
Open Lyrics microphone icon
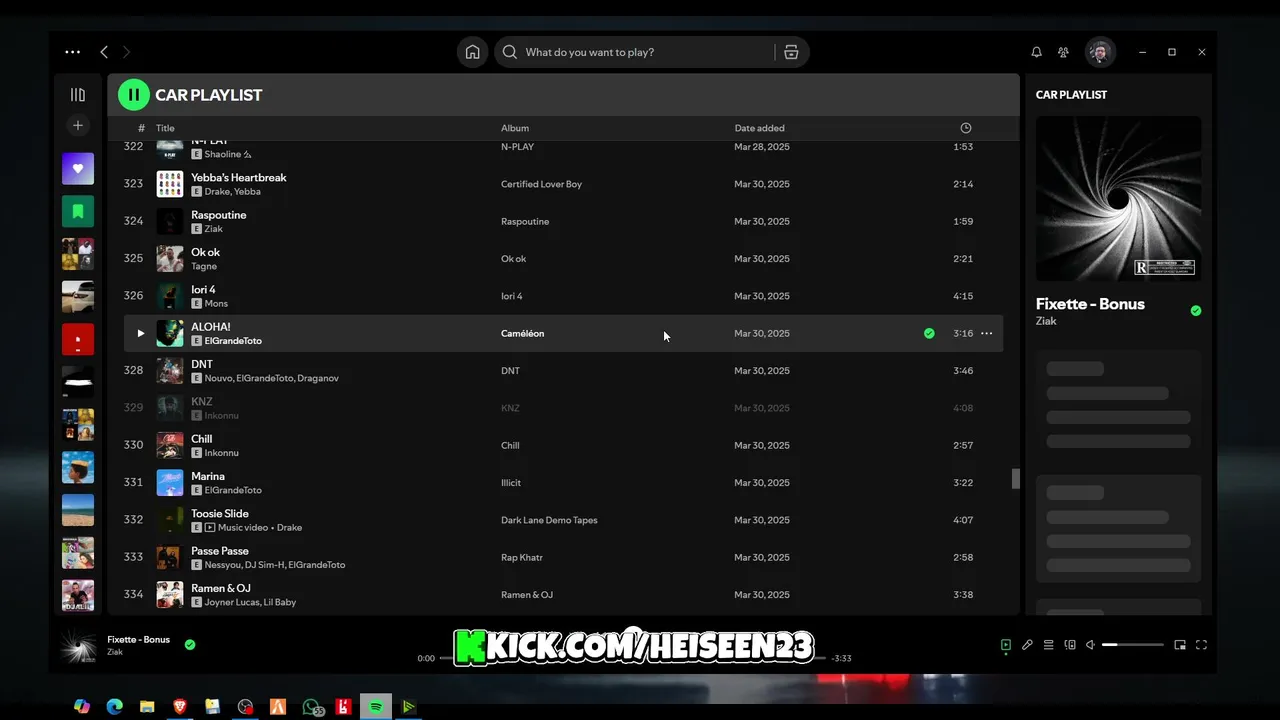click(1027, 645)
